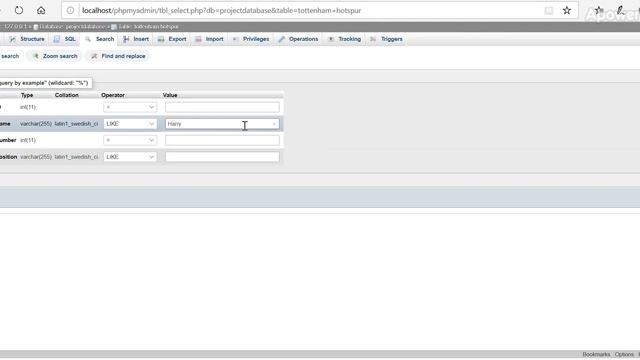
Task: Click latin1_swedish_ci collation in position row
Action: (76, 157)
